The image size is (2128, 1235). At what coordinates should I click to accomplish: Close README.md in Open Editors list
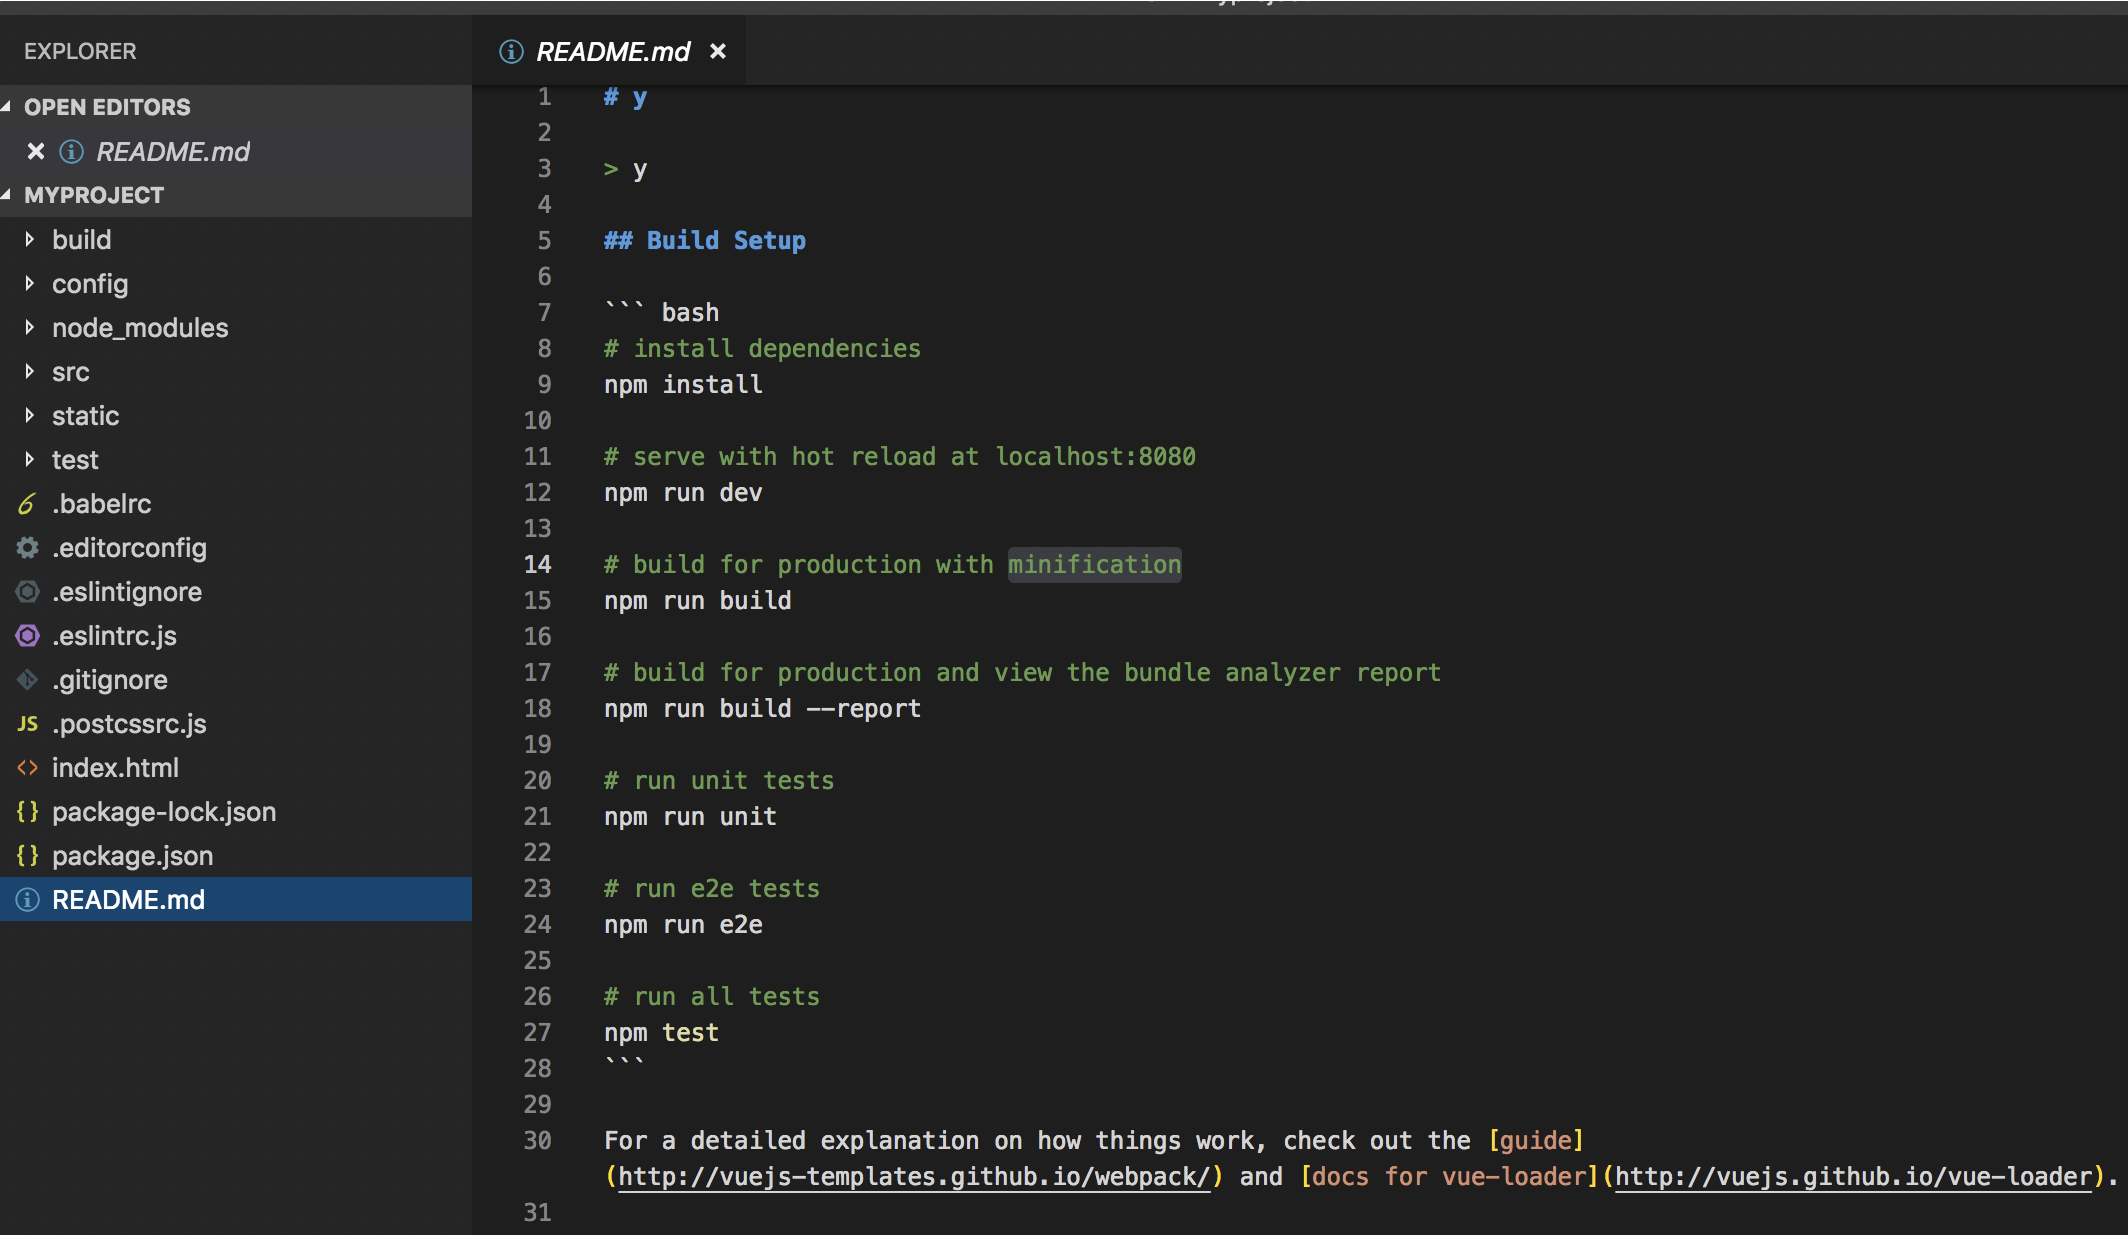coord(36,151)
